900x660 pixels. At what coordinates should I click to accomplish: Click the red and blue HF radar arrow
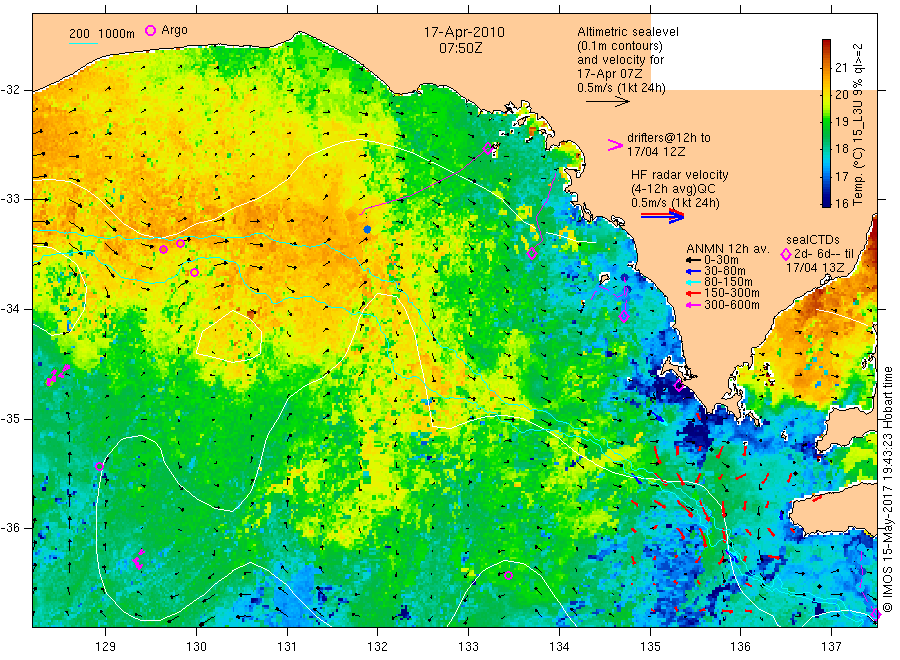pyautogui.click(x=663, y=216)
